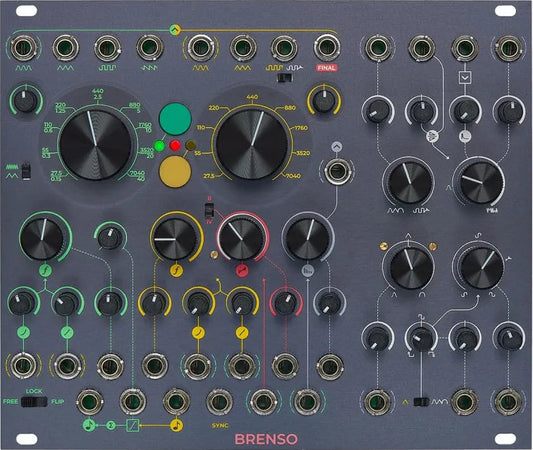This screenshot has width=533, height=450.
Task: Click the green music note icon
Action: (x=89, y=425)
